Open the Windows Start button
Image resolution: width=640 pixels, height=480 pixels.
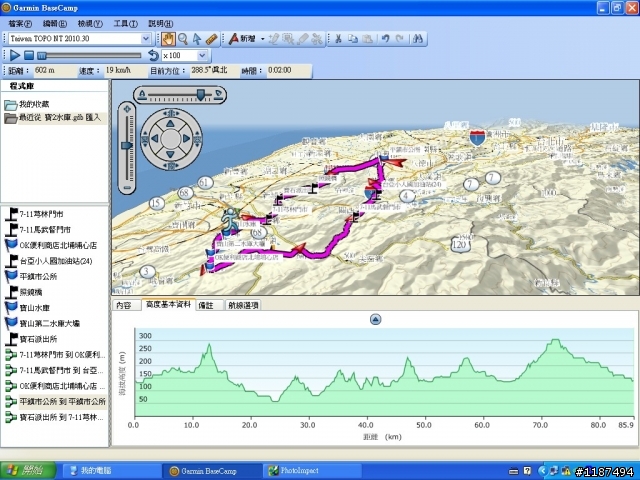point(28,471)
